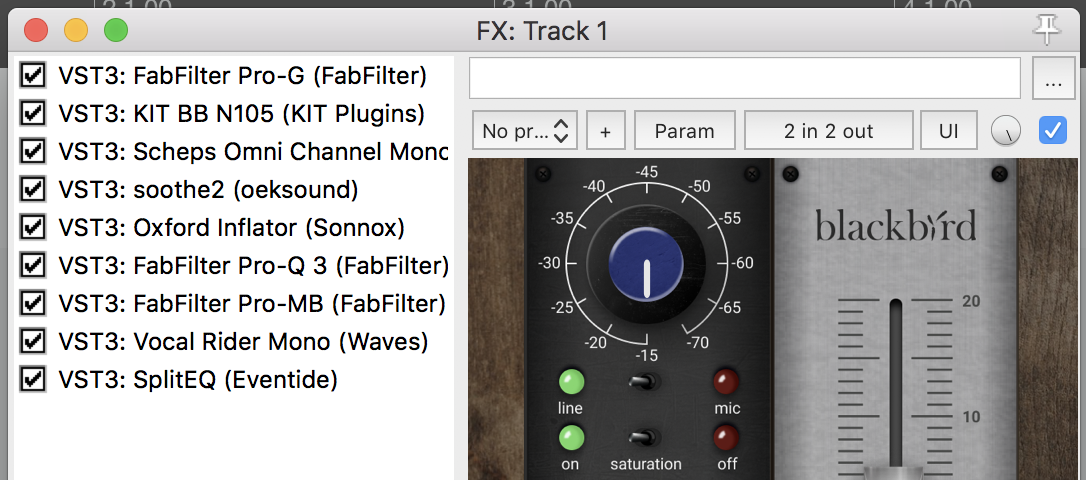This screenshot has height=480, width=1086.
Task: Click the wet/dry mix knob
Action: pyautogui.click(x=1006, y=130)
